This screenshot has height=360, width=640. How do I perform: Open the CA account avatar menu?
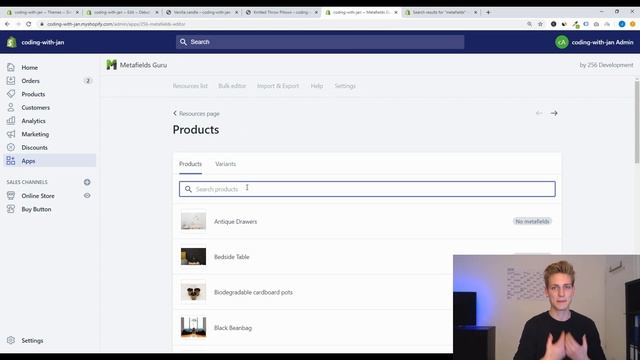pyautogui.click(x=562, y=42)
